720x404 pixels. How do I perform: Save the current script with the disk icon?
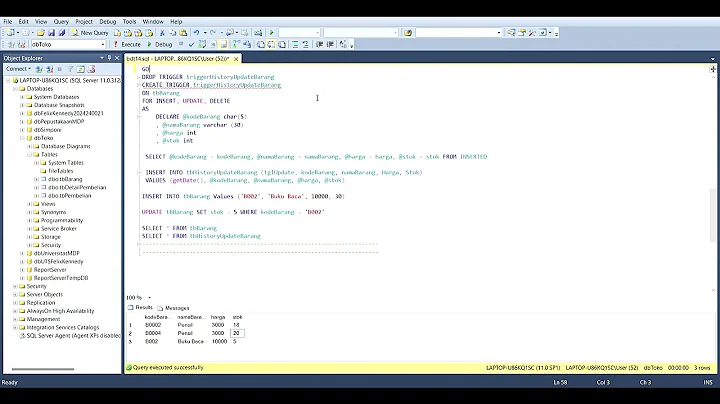tap(51, 33)
